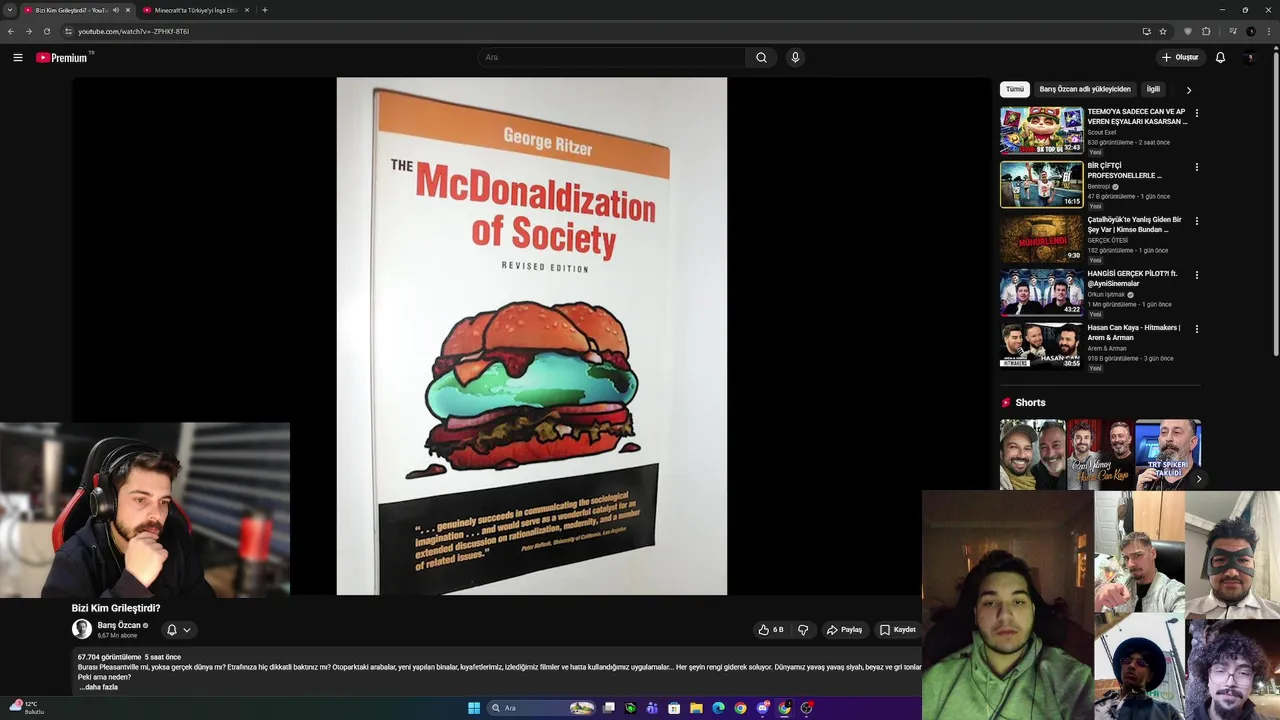This screenshot has width=1280, height=720.
Task: Open Microsoft Edge from taskbar
Action: pos(718,708)
